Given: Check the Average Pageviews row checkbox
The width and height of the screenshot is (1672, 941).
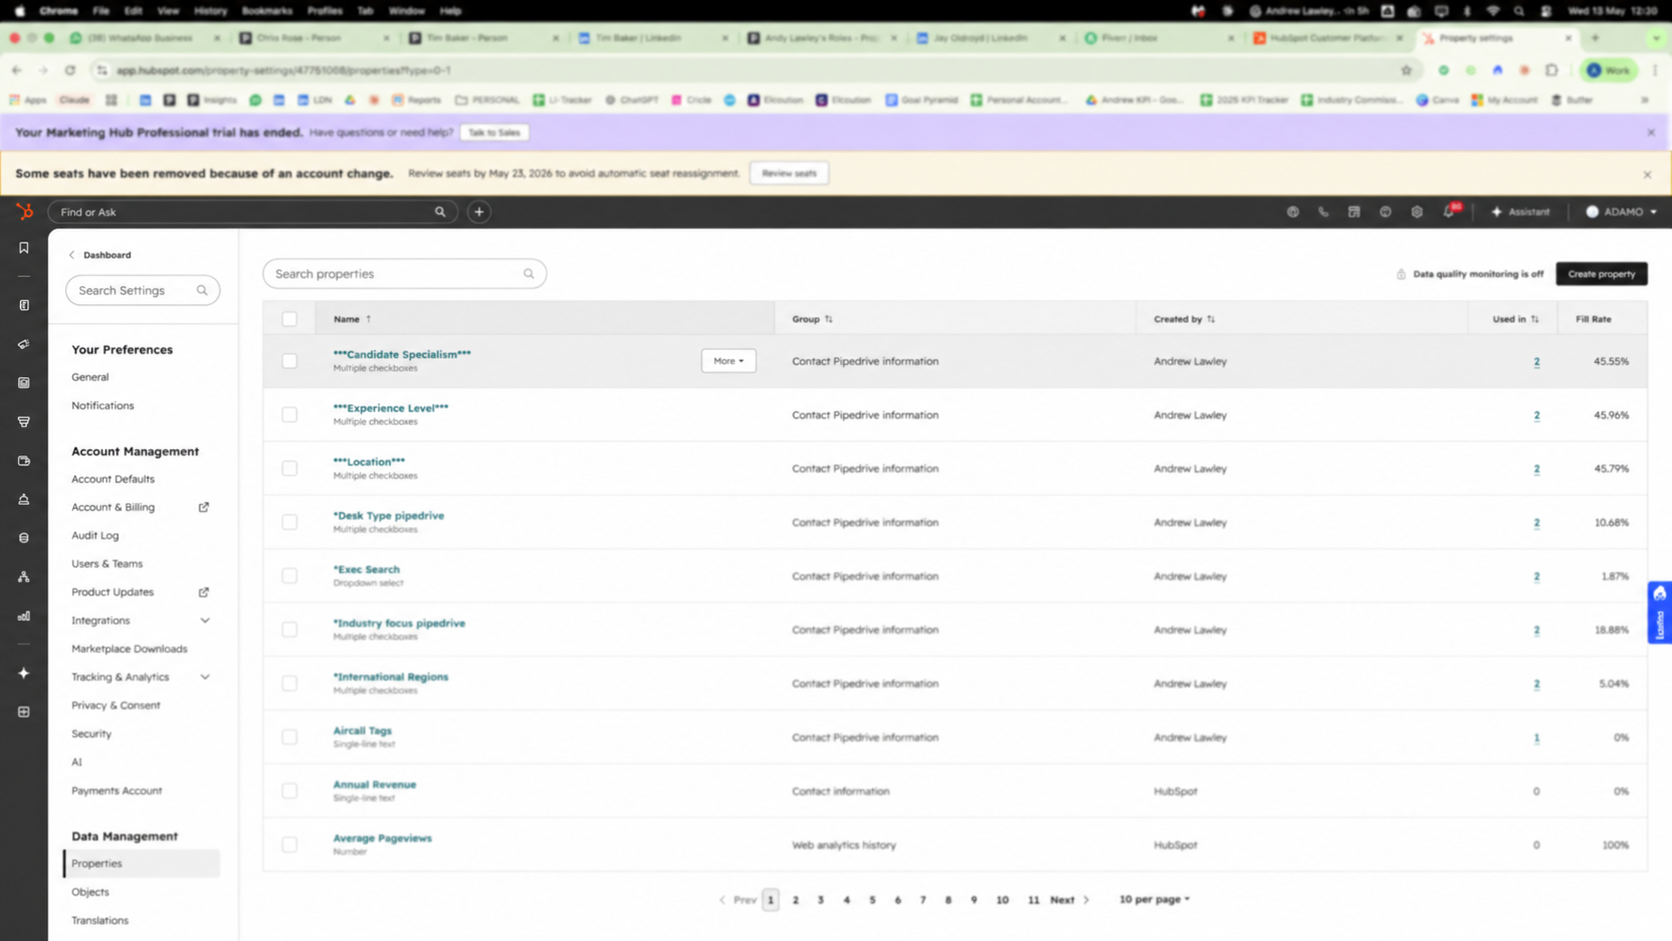Looking at the screenshot, I should point(289,845).
